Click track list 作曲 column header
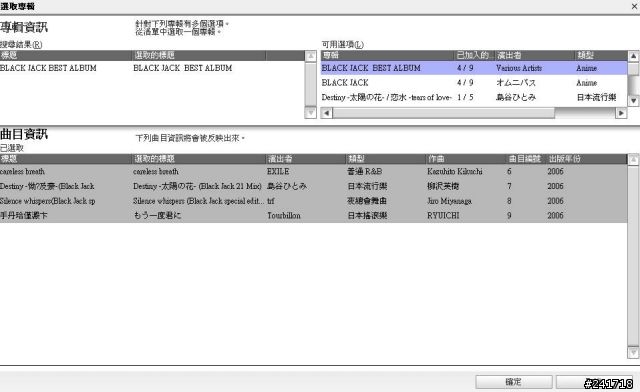640x392 pixels. [x=466, y=159]
